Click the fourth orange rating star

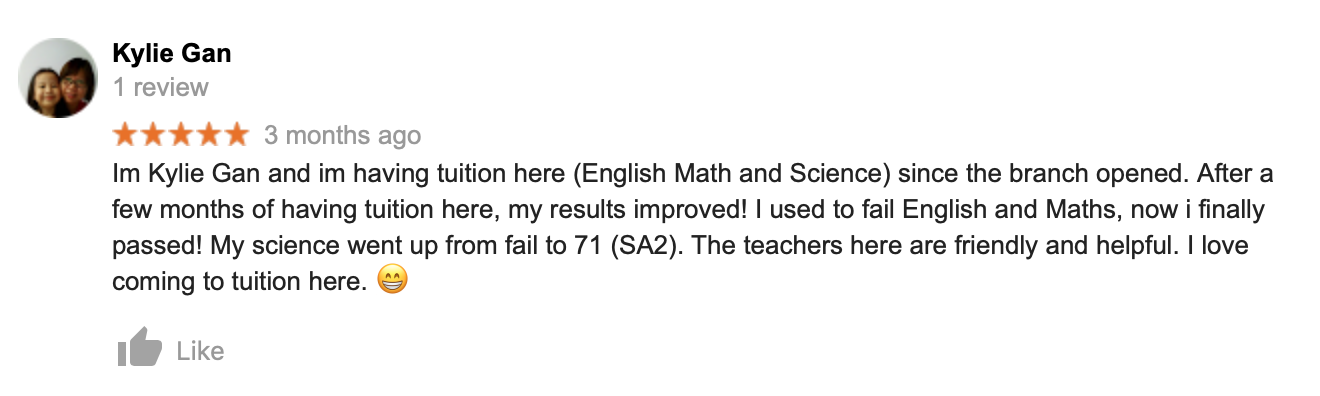coord(207,134)
